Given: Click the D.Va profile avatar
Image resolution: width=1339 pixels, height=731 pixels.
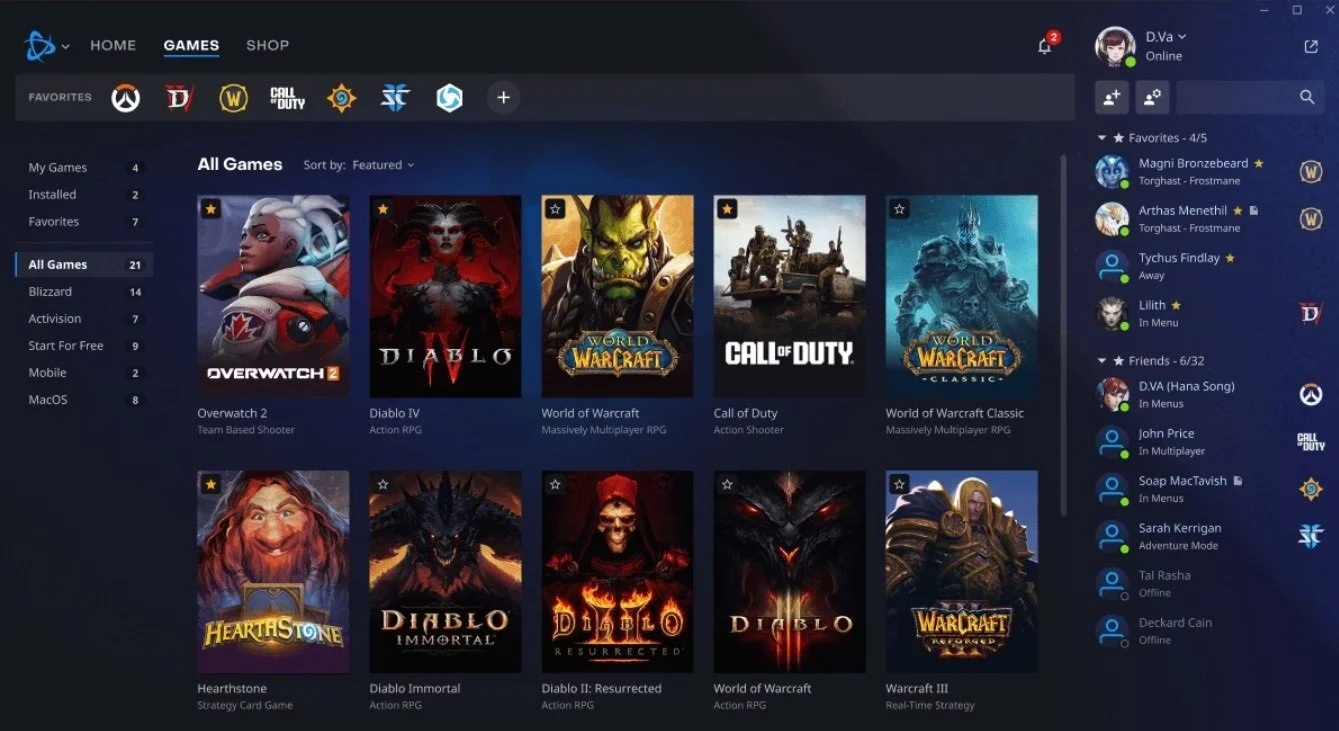Looking at the screenshot, I should (1115, 46).
